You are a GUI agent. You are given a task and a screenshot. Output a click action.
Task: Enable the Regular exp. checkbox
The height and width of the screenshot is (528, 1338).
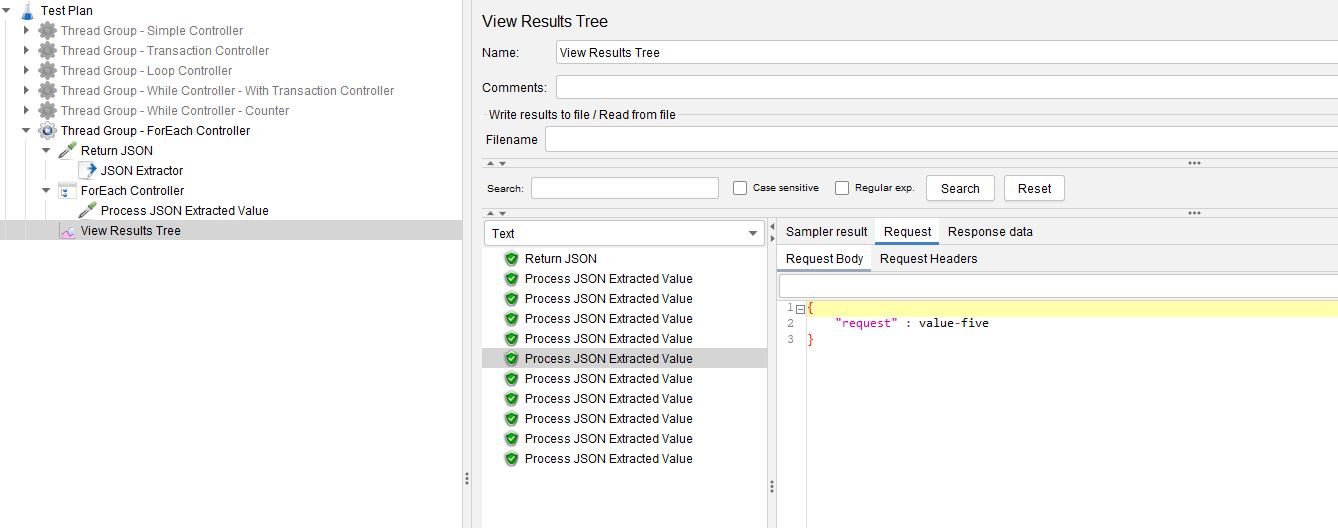click(842, 188)
